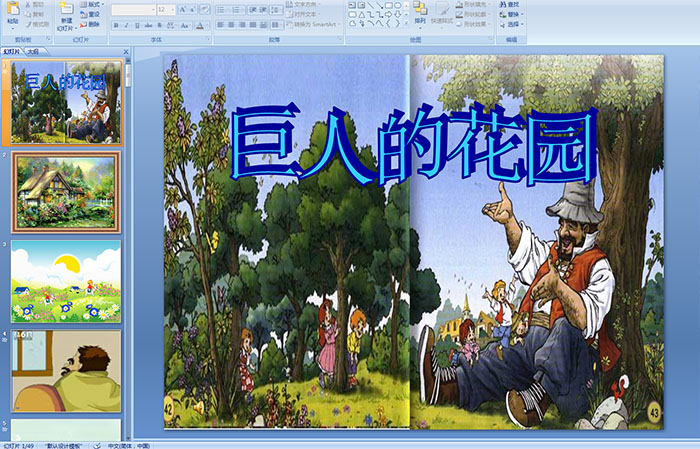This screenshot has height=449, width=700.
Task: Click the Convert to SmartArt button
Action: point(313,24)
